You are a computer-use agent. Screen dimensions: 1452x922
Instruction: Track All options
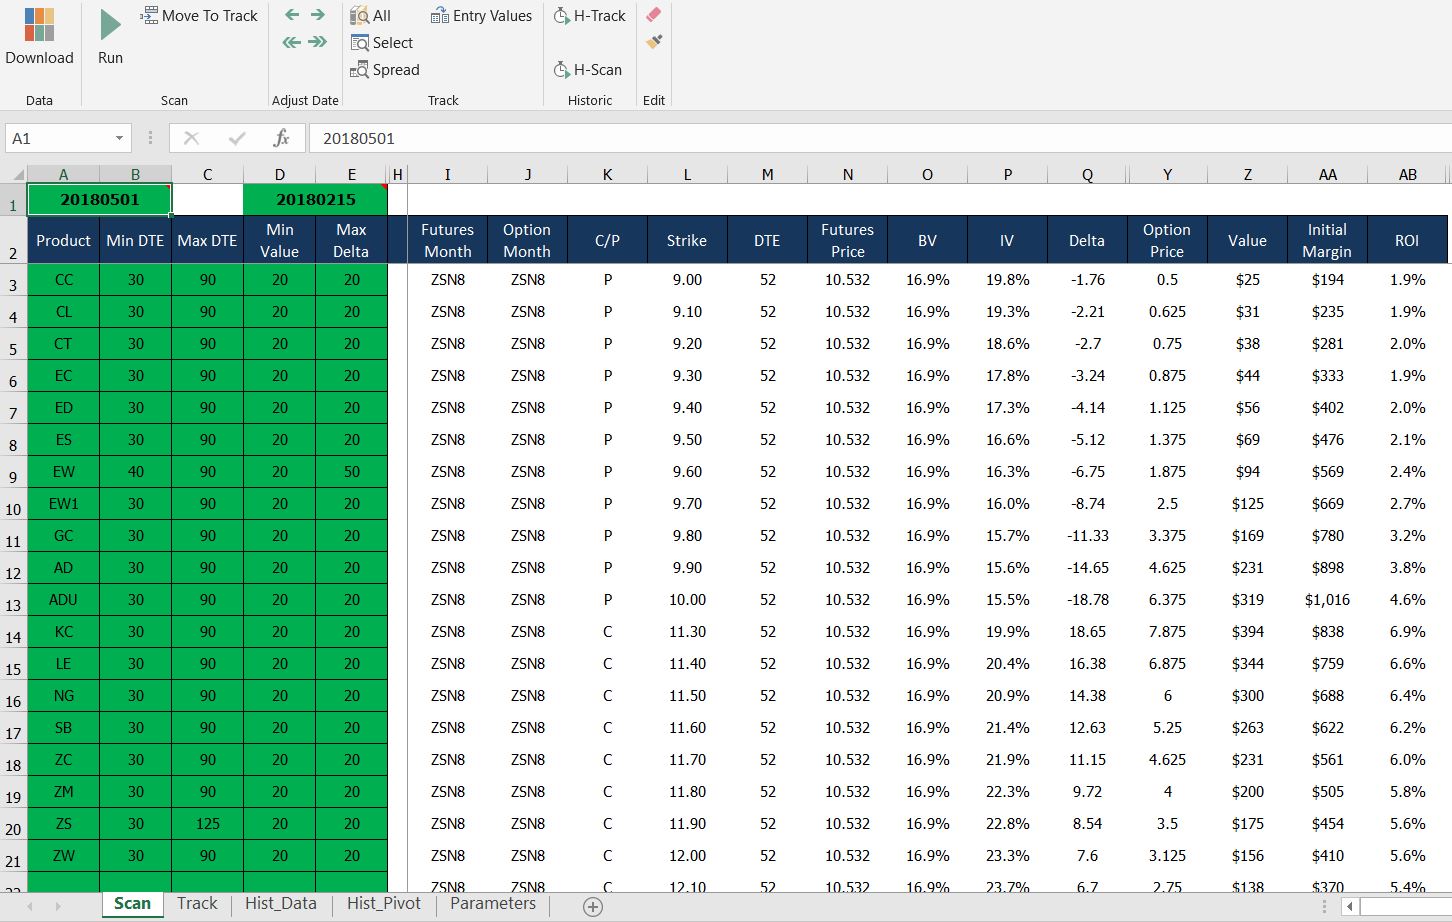(371, 16)
